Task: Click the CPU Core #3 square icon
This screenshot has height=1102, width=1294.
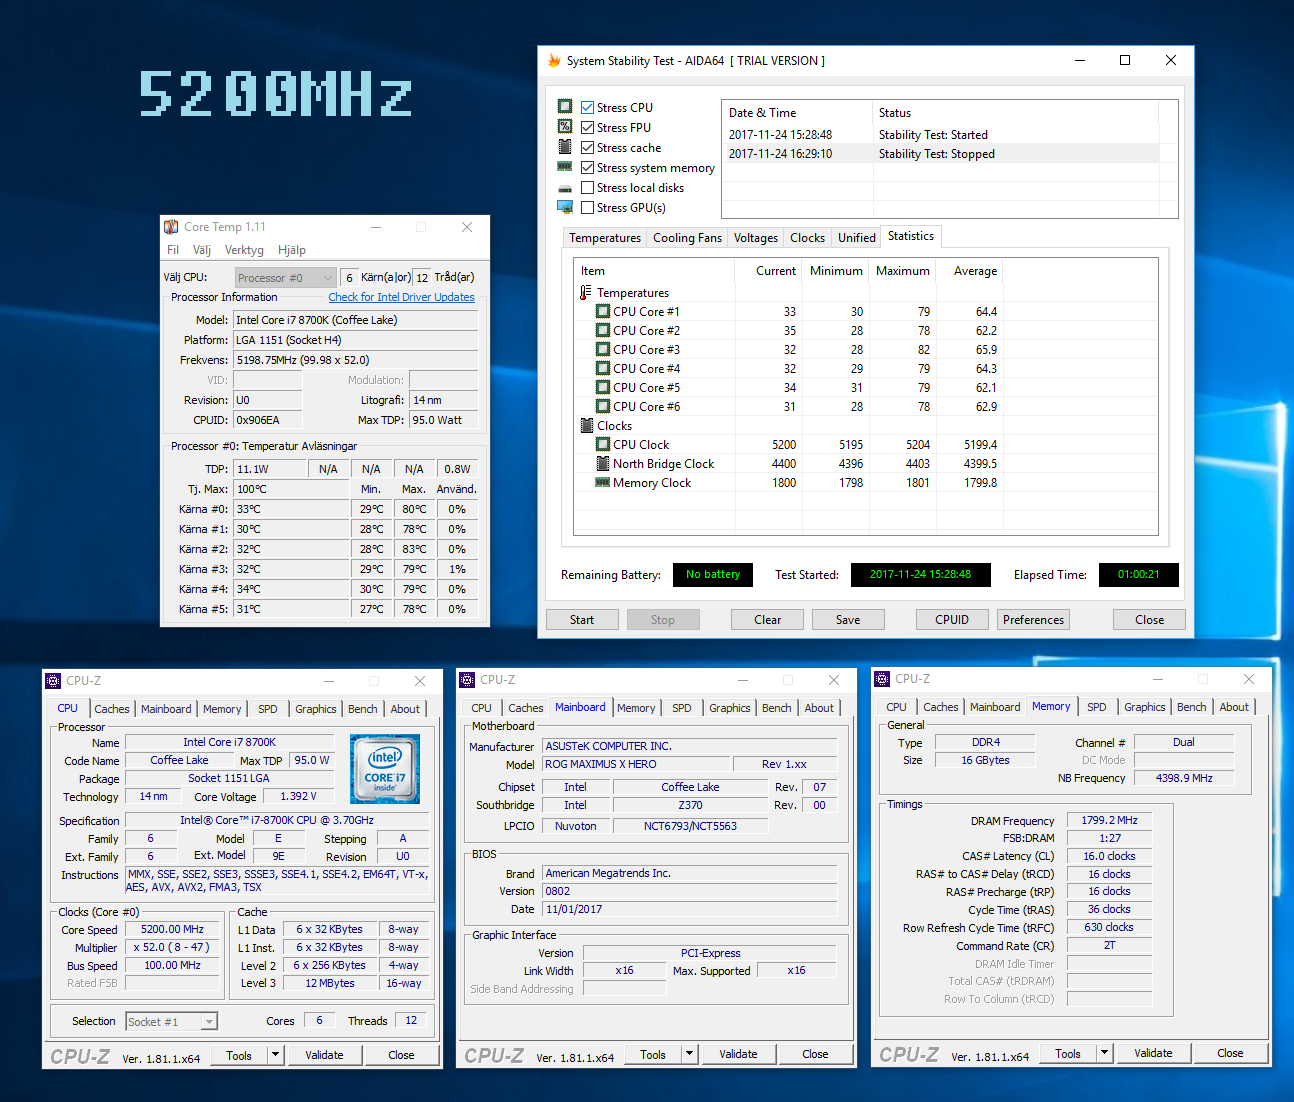Action: point(603,350)
